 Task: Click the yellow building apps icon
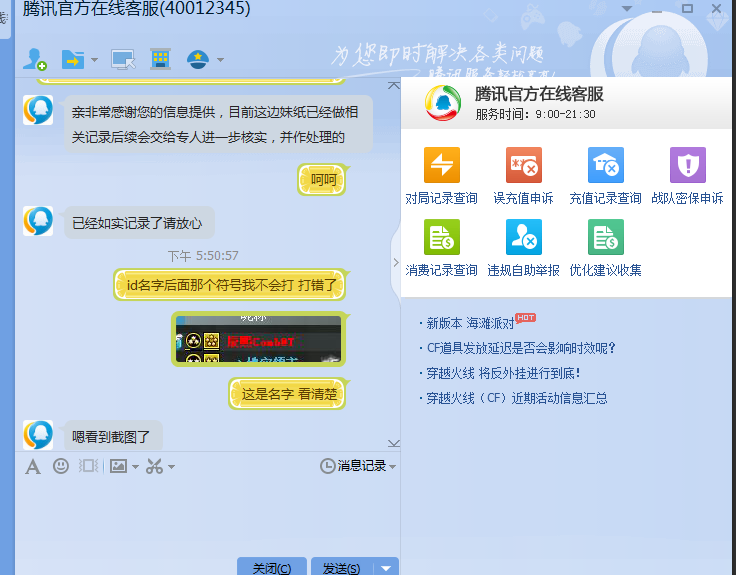click(x=160, y=59)
